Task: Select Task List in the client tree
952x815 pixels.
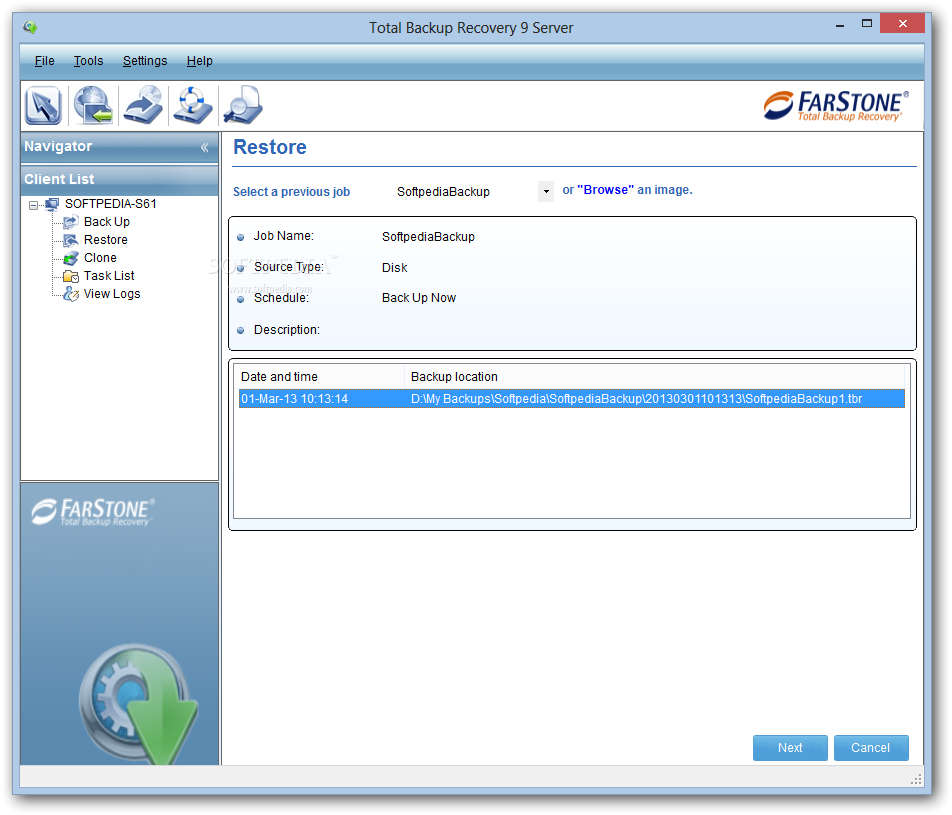Action: [x=109, y=276]
